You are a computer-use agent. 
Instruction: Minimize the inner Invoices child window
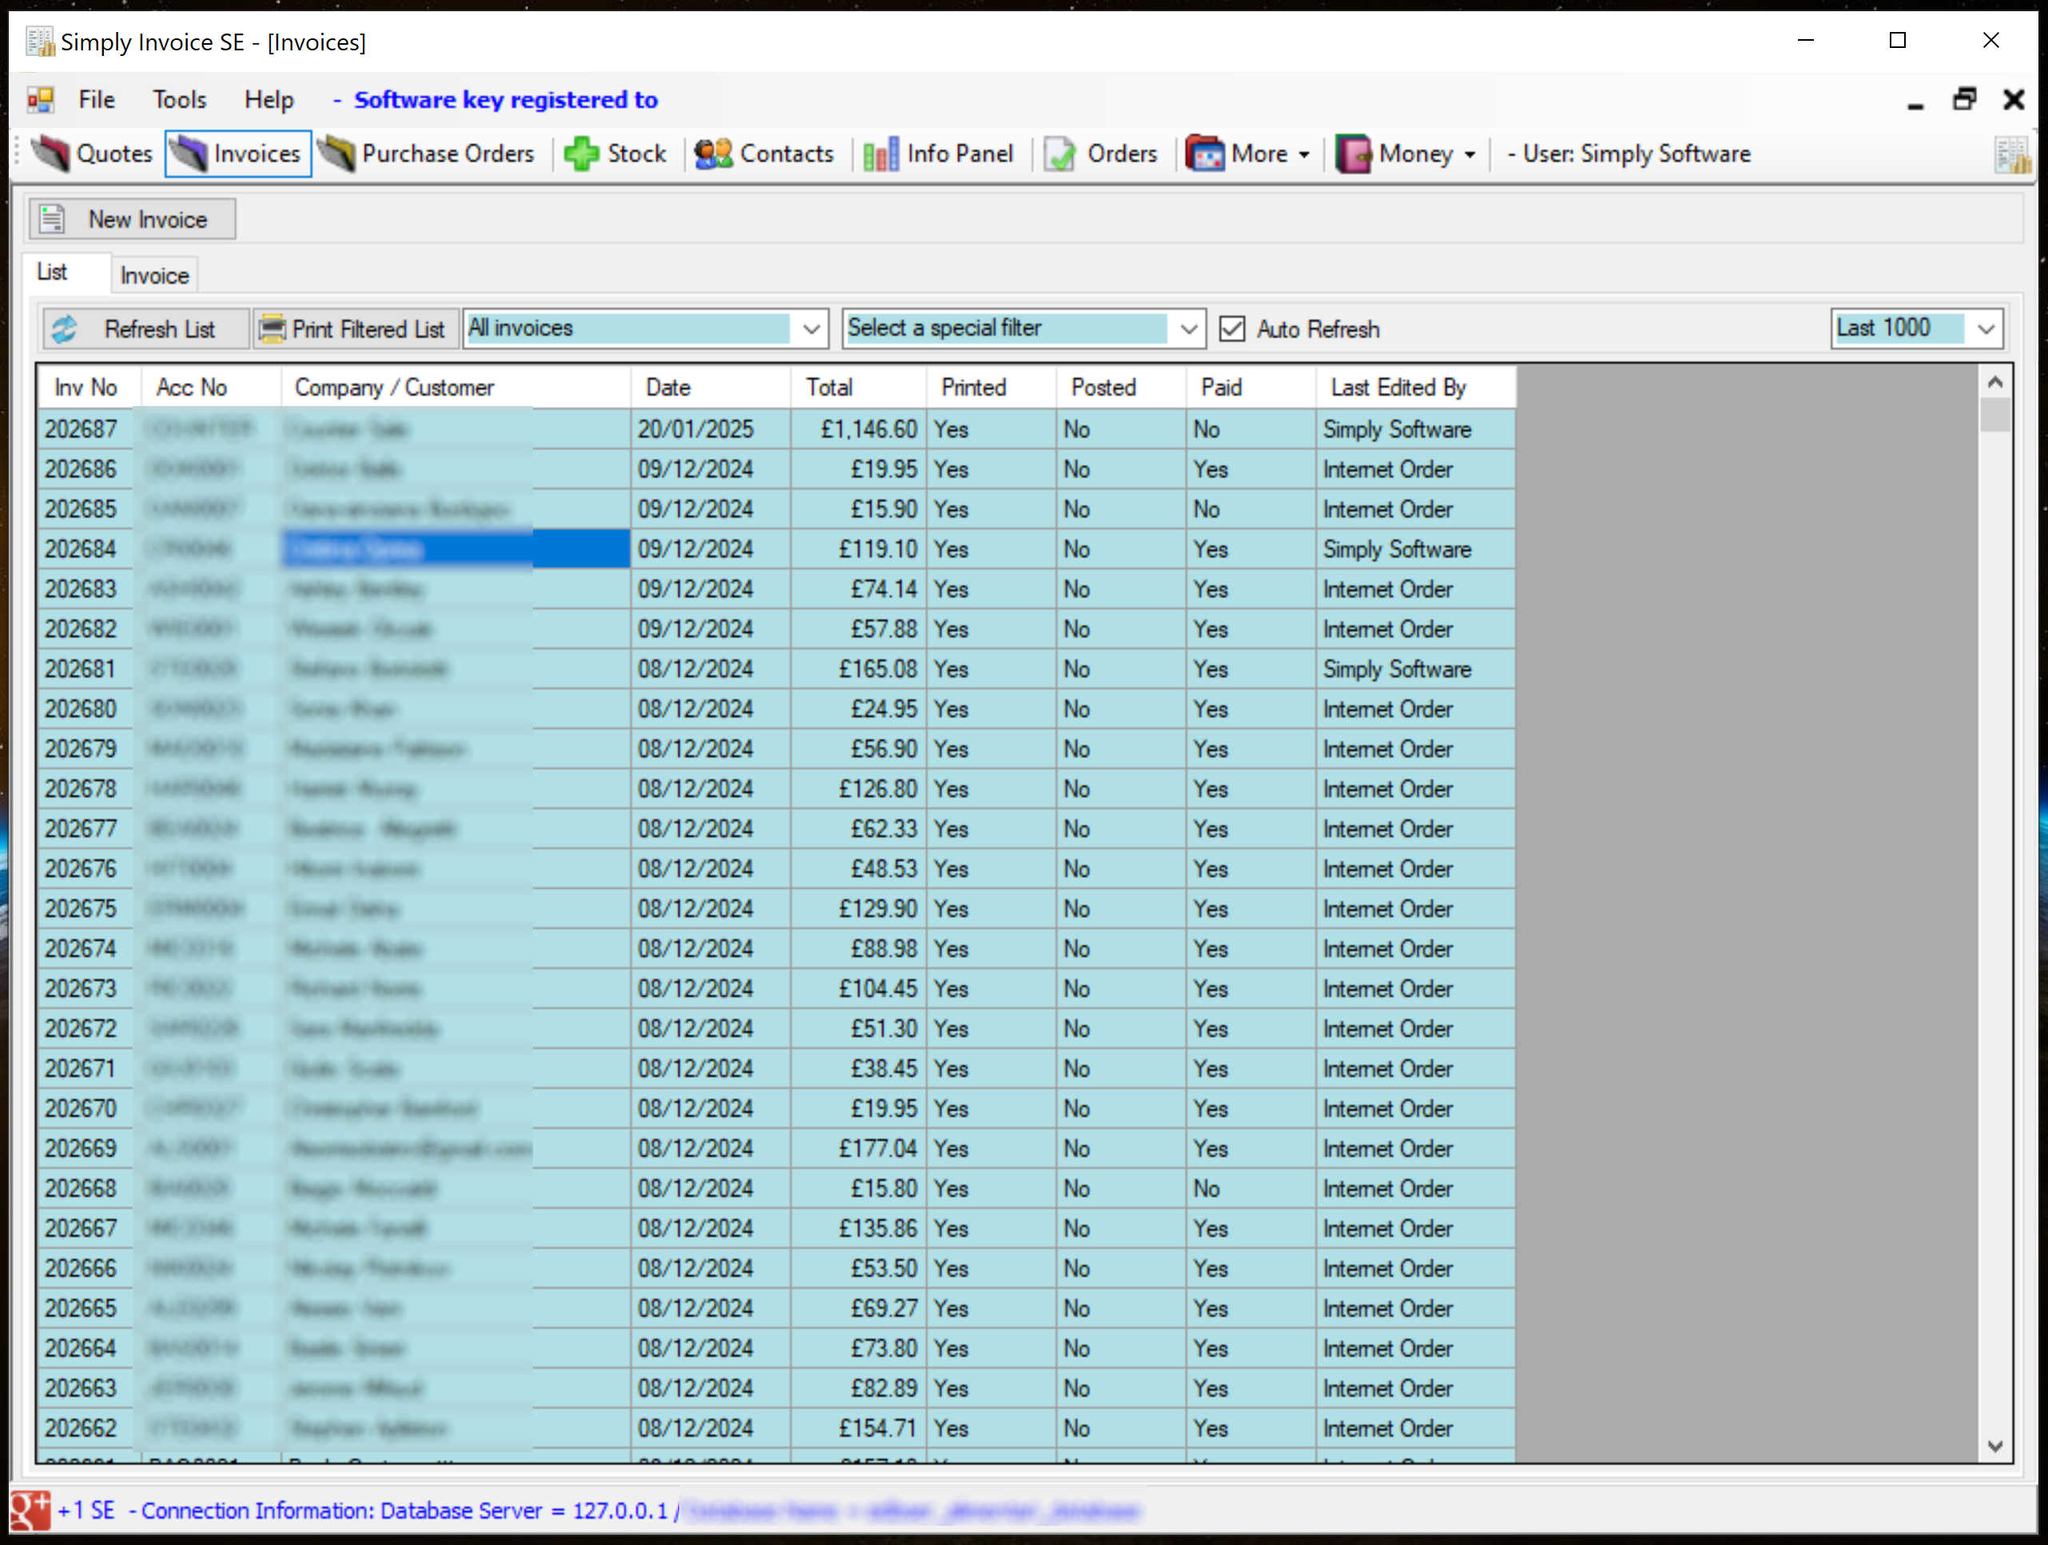[x=1916, y=104]
